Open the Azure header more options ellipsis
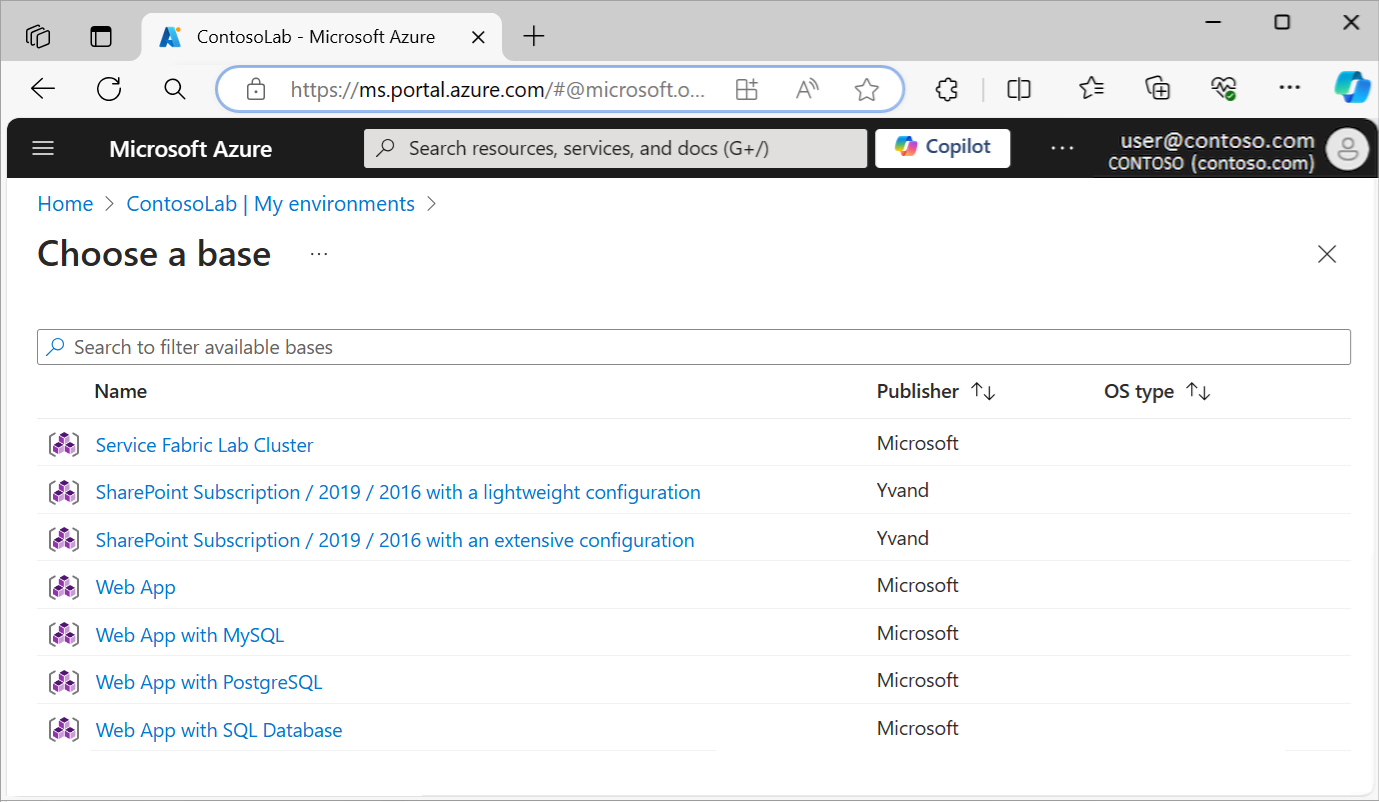1379x802 pixels. point(1062,149)
